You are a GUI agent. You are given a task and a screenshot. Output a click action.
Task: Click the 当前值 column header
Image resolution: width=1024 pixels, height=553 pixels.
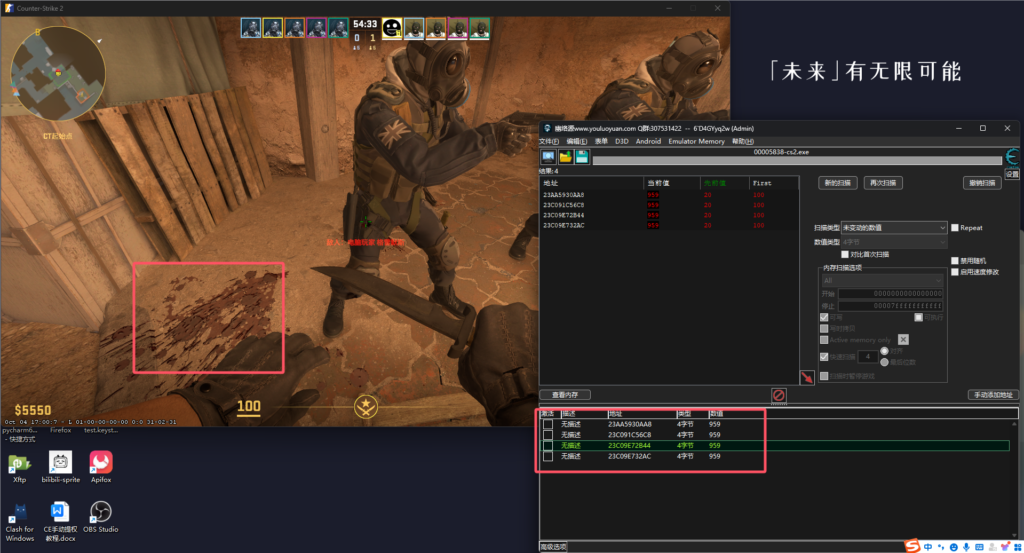coord(671,183)
